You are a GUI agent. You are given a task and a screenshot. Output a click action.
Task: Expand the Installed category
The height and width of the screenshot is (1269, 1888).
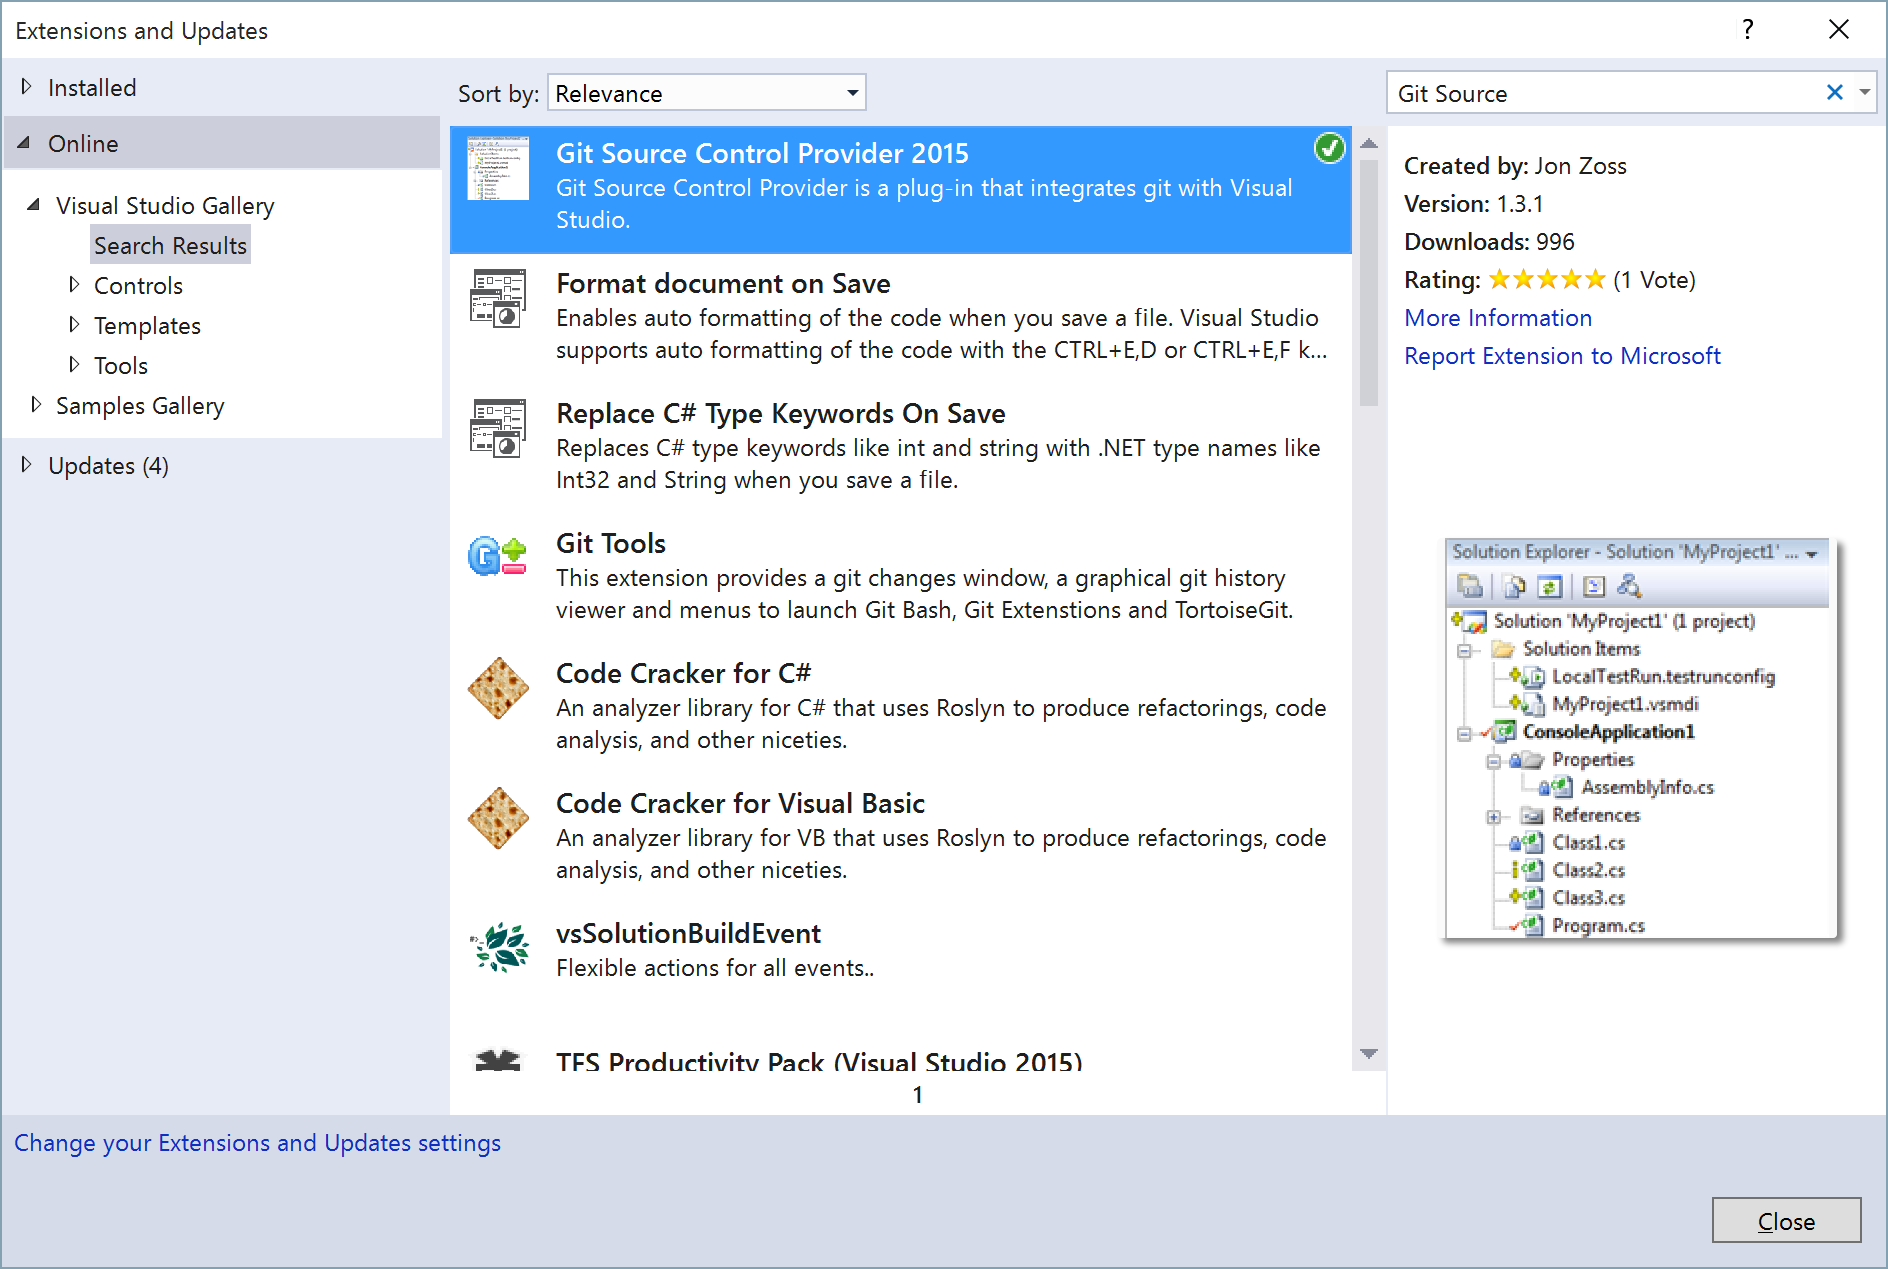coord(27,87)
